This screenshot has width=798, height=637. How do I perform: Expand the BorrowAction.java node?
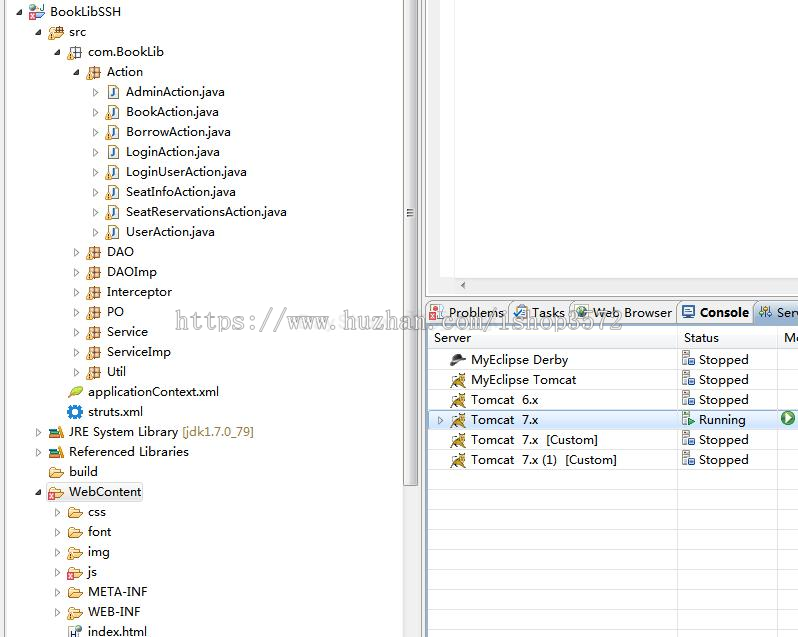95,132
